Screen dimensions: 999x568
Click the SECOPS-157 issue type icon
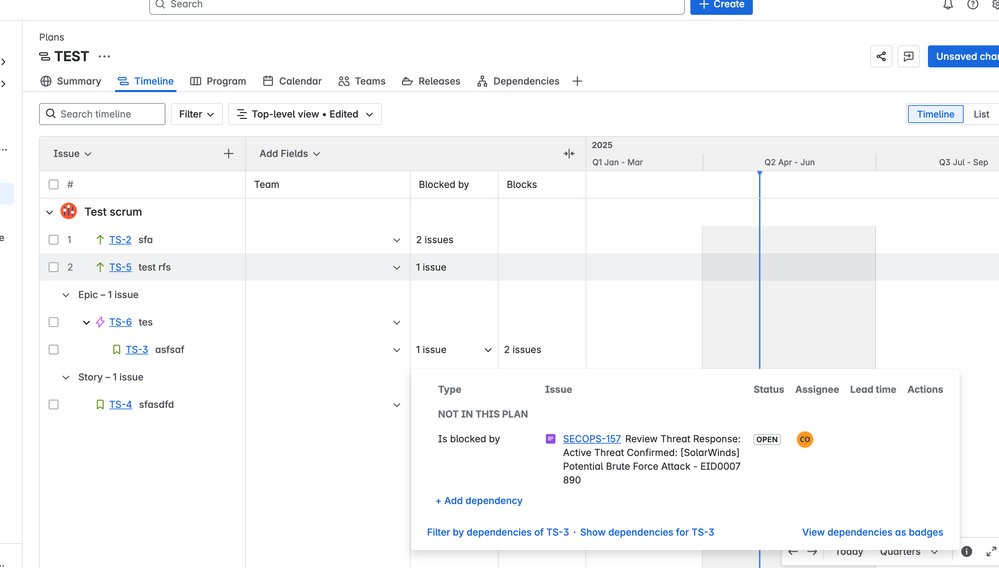point(550,439)
